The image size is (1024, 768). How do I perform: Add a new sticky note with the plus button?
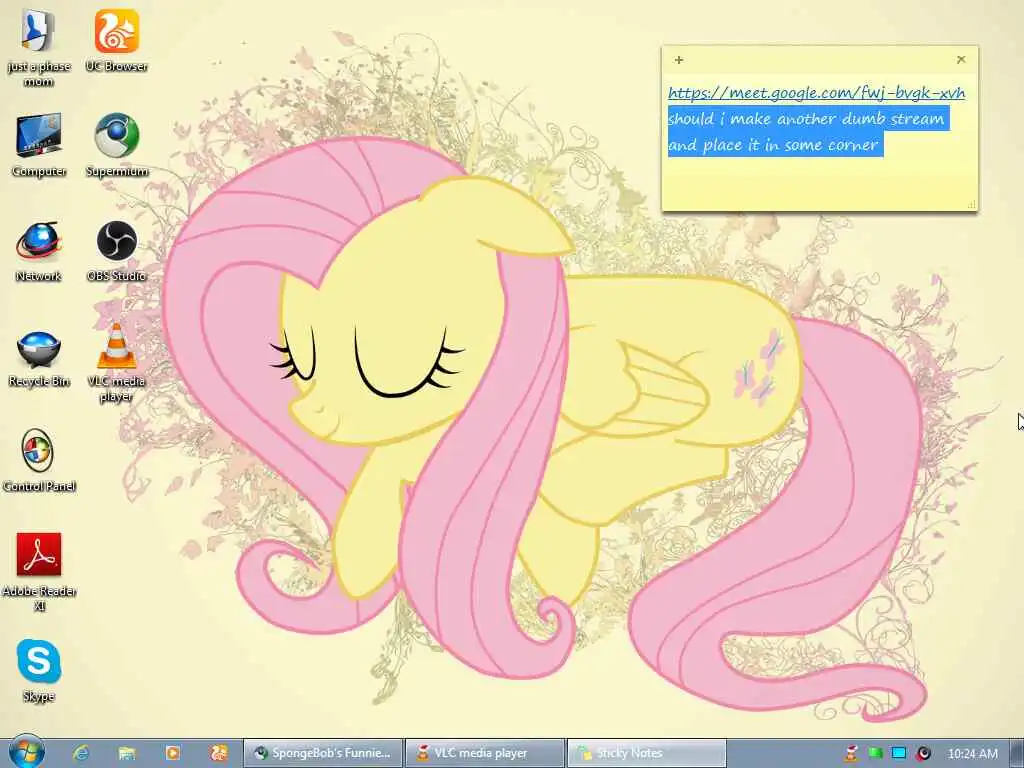coord(679,60)
